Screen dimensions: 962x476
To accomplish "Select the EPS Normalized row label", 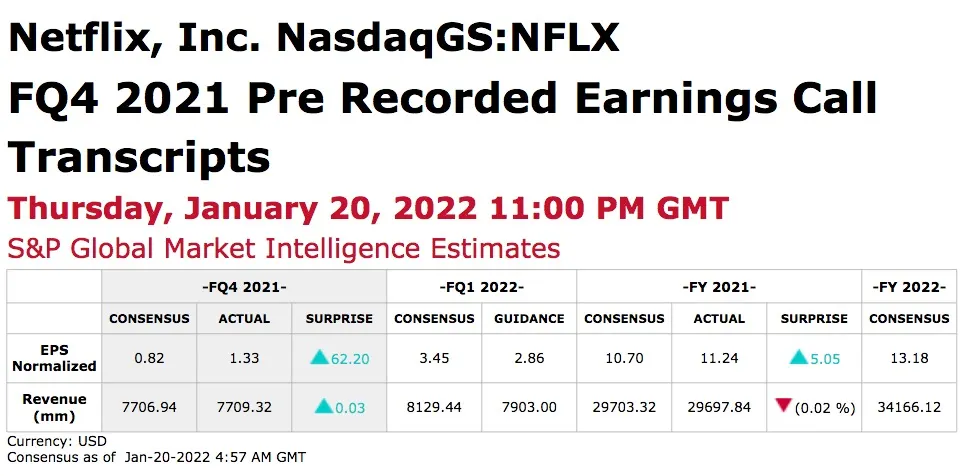I will (x=54, y=358).
